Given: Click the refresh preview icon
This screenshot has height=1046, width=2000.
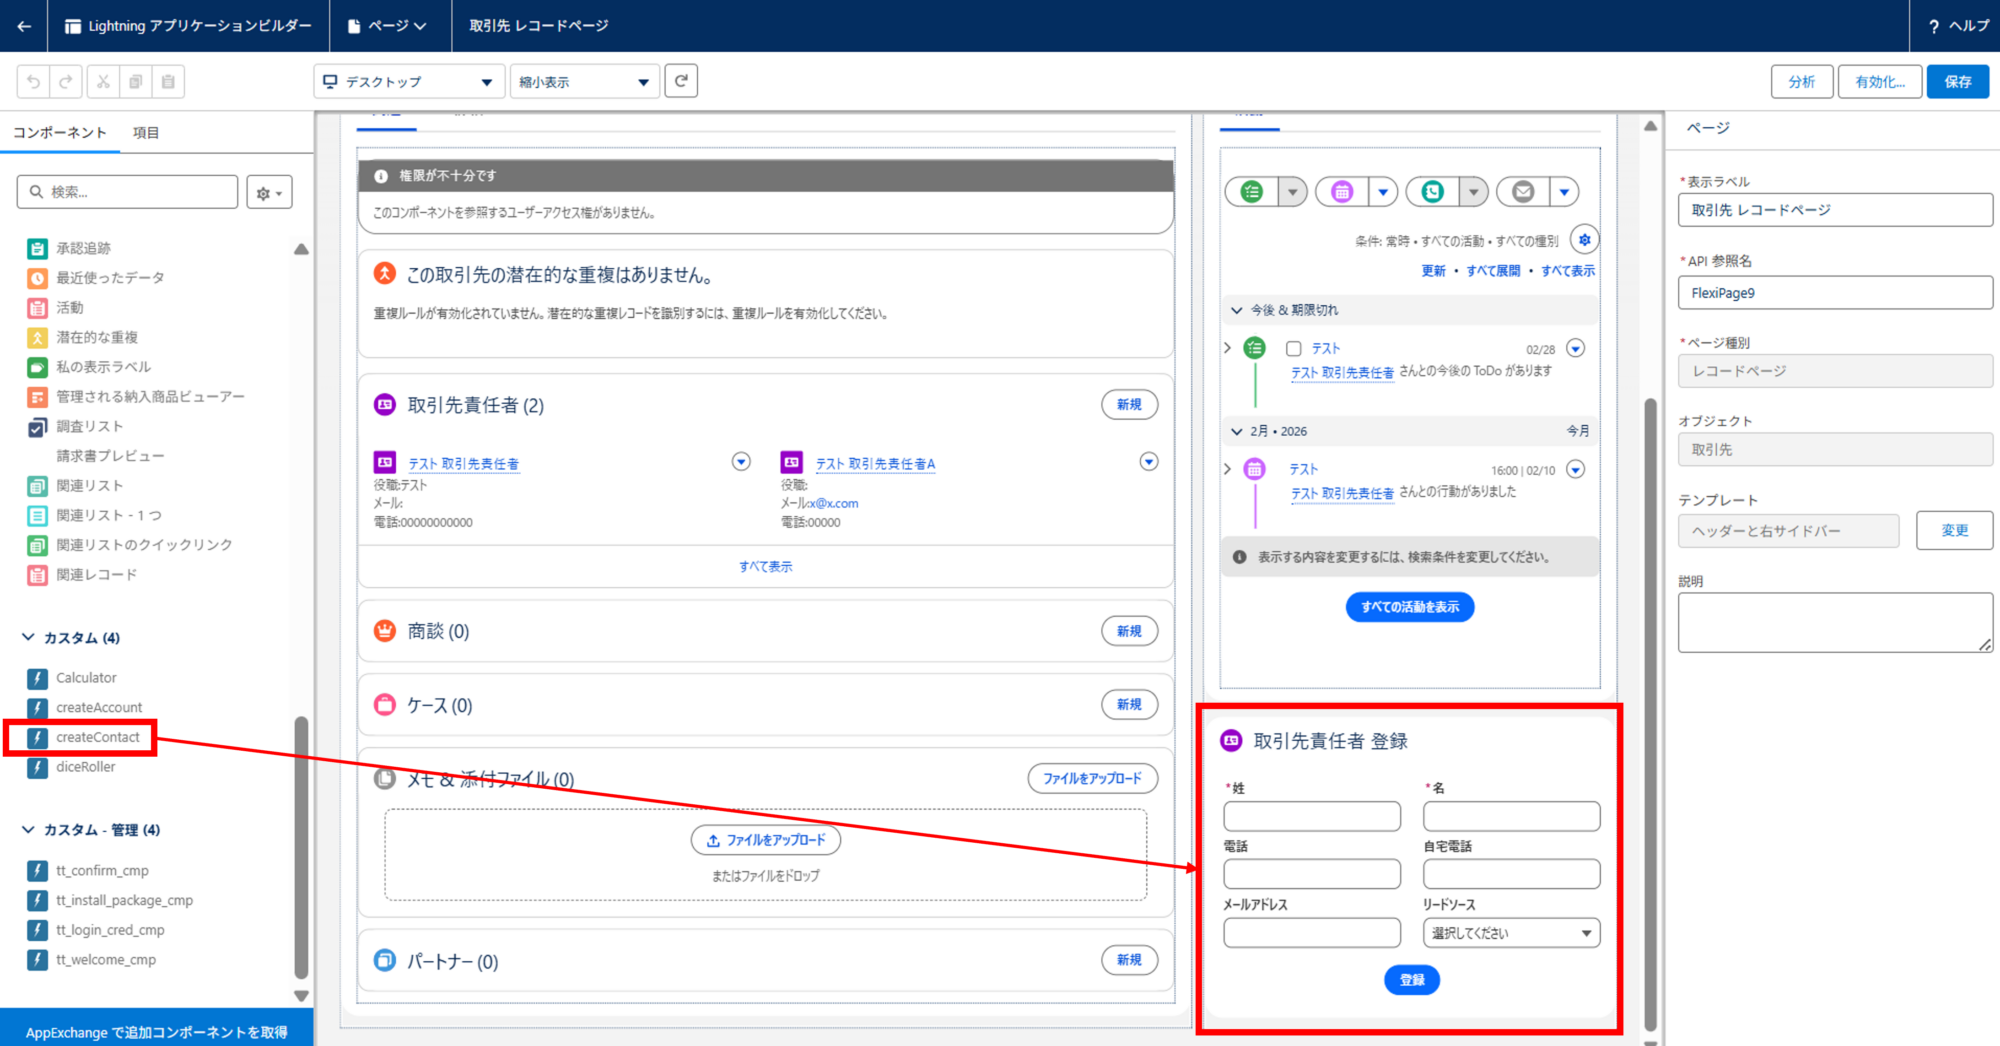Looking at the screenshot, I should point(681,81).
